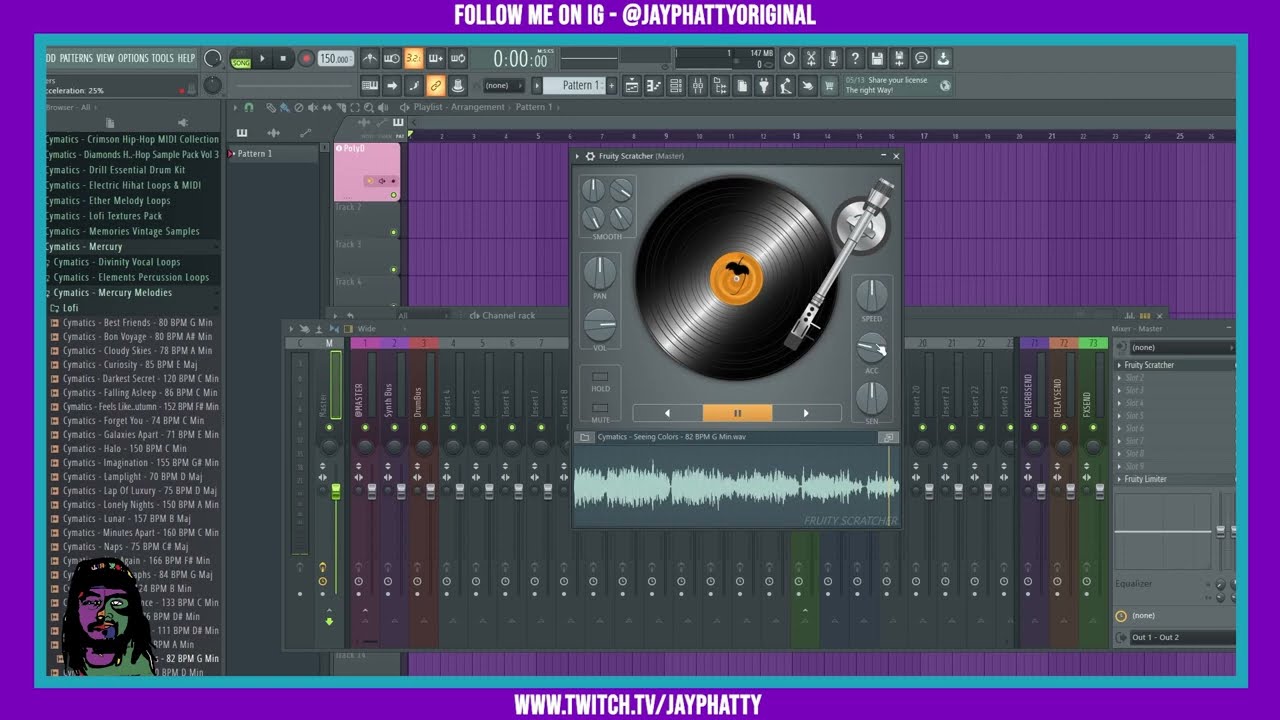Toggle the MUTE switch in Fruity Scratcher
This screenshot has height=720, width=1280.
pyautogui.click(x=600, y=408)
